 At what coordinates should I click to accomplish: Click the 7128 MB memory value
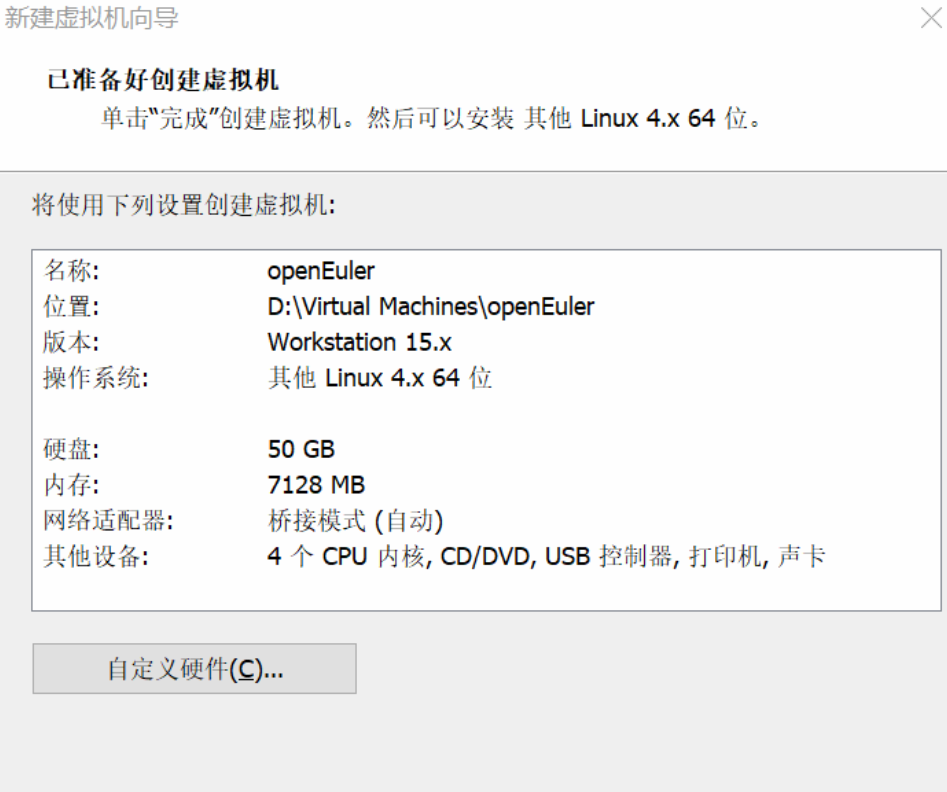[x=316, y=485]
